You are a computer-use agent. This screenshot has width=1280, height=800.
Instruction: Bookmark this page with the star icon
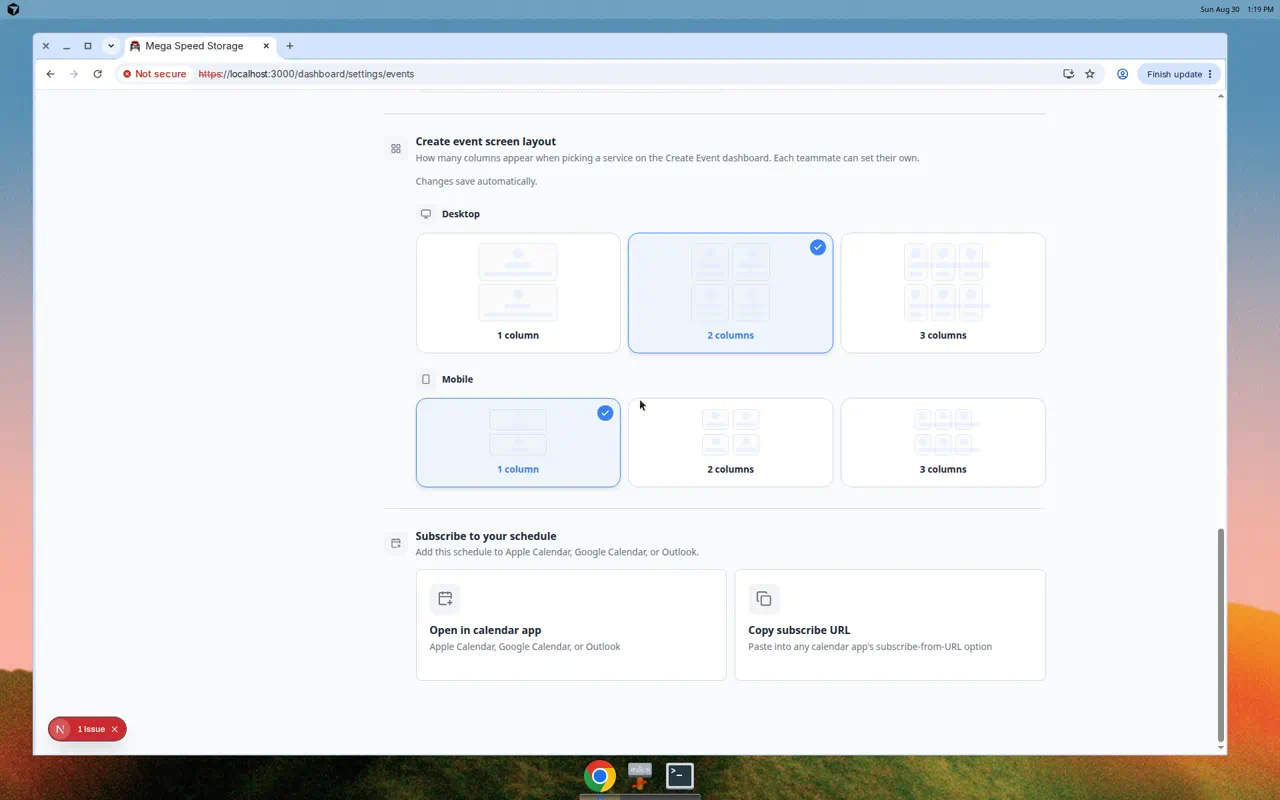coord(1090,74)
